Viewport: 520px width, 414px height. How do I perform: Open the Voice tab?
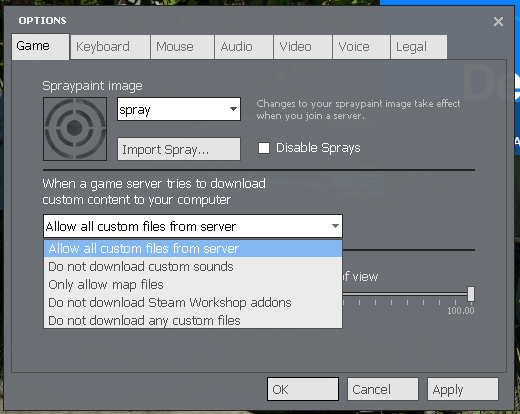point(361,47)
